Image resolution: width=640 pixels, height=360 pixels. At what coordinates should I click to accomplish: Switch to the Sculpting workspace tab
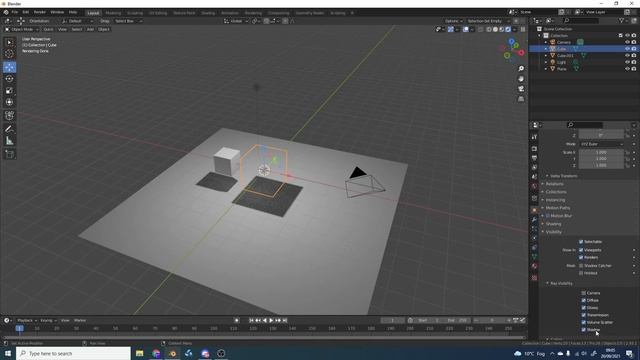pos(135,13)
